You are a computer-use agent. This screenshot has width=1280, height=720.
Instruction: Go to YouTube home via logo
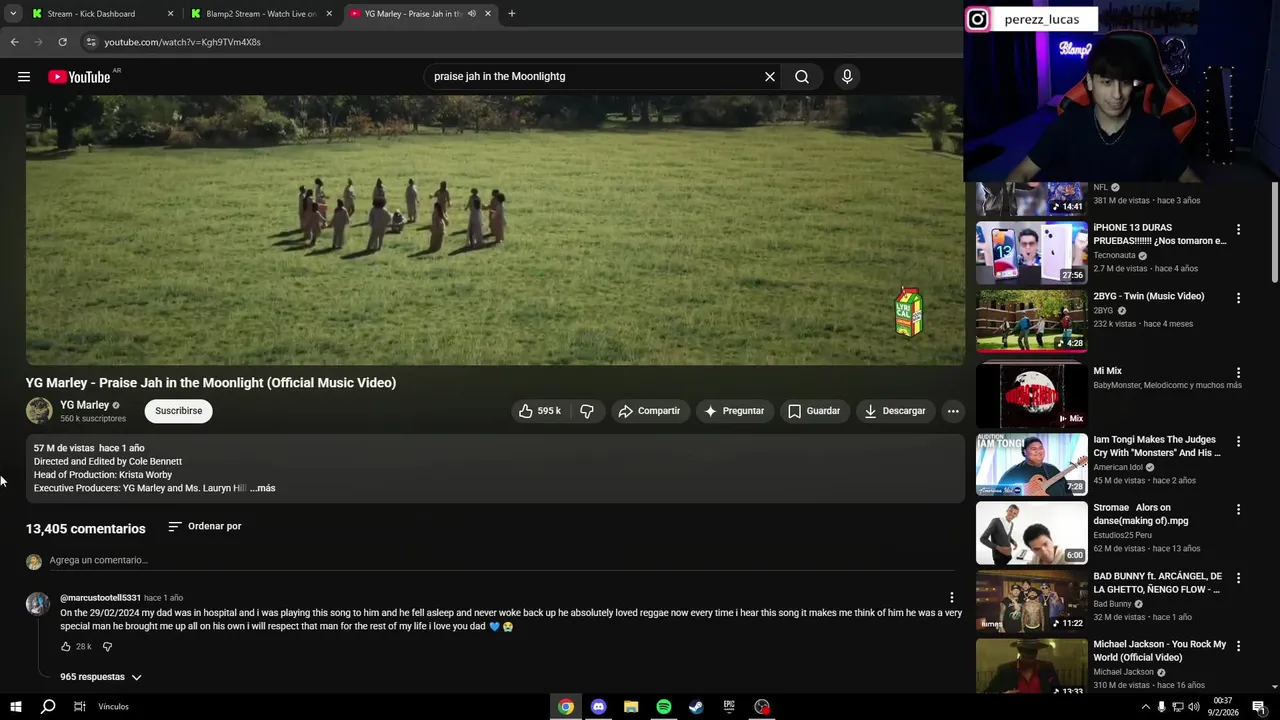79,77
